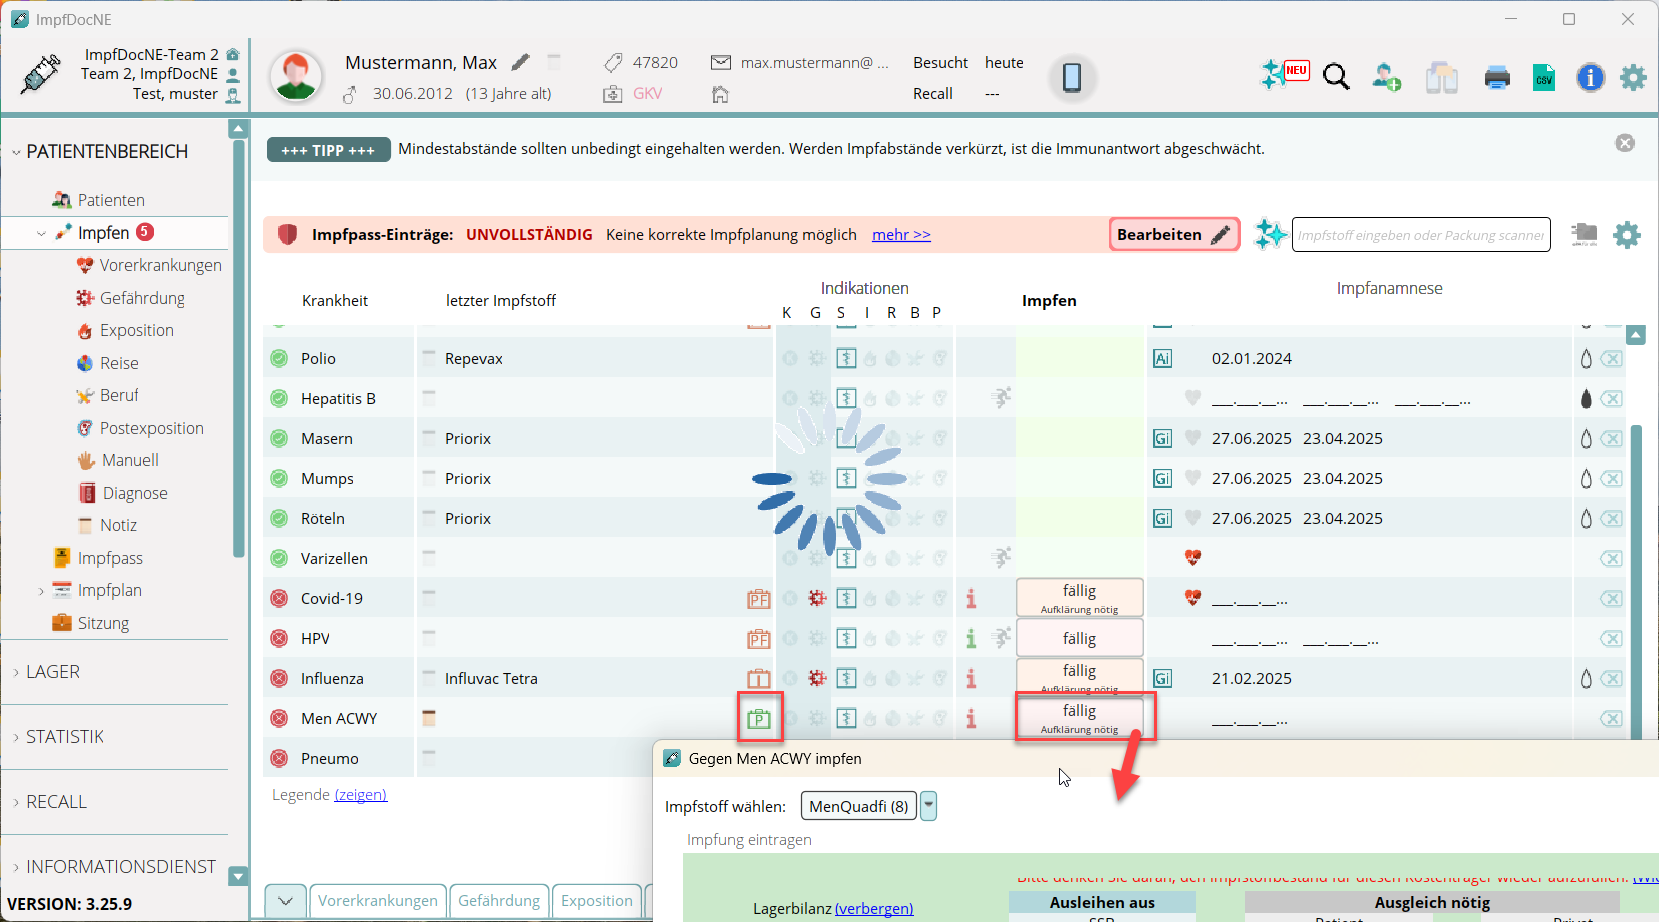The image size is (1659, 922).
Task: Click the printer icon in top toolbar
Action: pyautogui.click(x=1496, y=77)
